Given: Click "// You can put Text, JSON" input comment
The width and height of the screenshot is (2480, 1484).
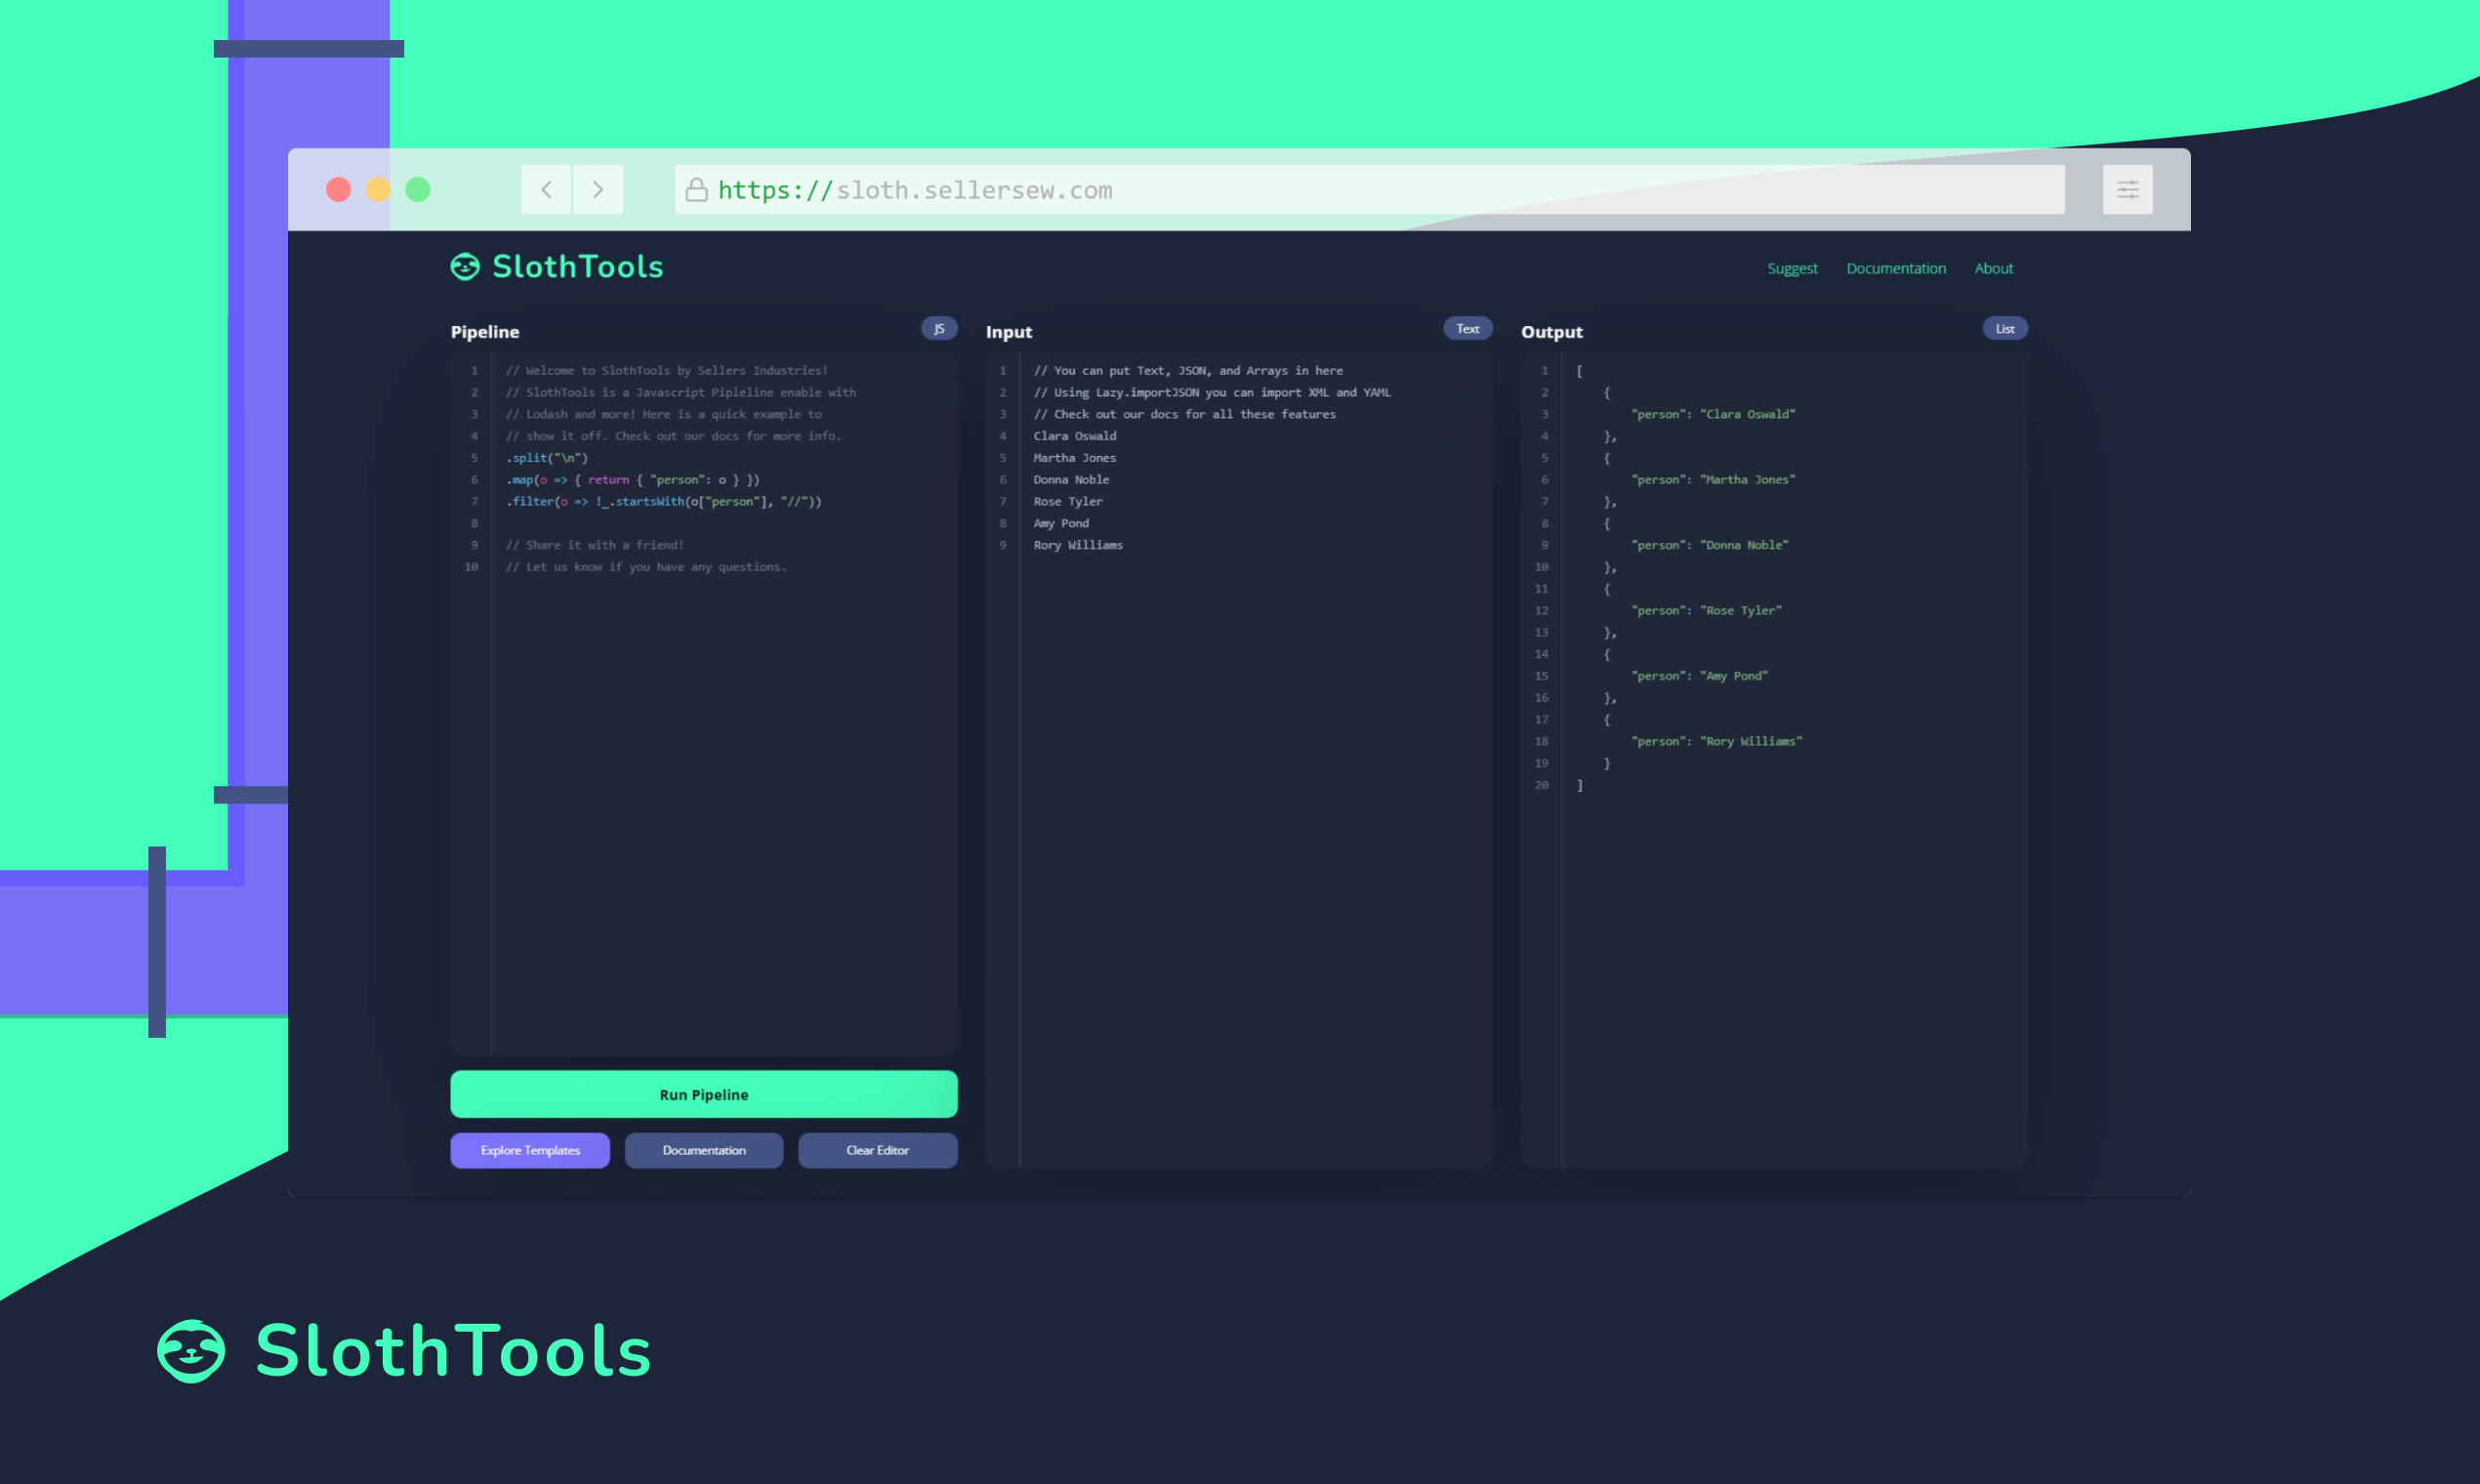Looking at the screenshot, I should (x=1188, y=371).
